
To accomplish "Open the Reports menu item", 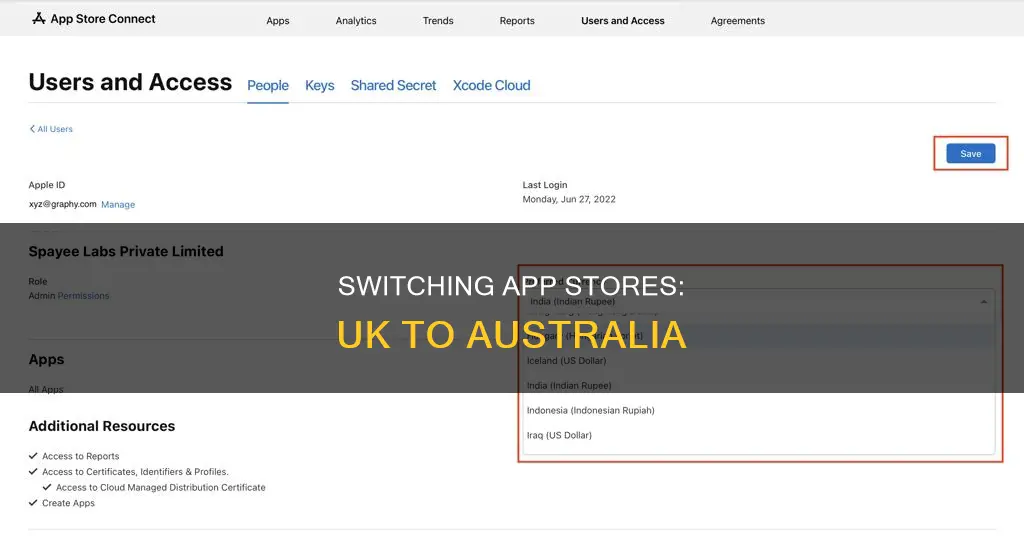I will (x=517, y=21).
